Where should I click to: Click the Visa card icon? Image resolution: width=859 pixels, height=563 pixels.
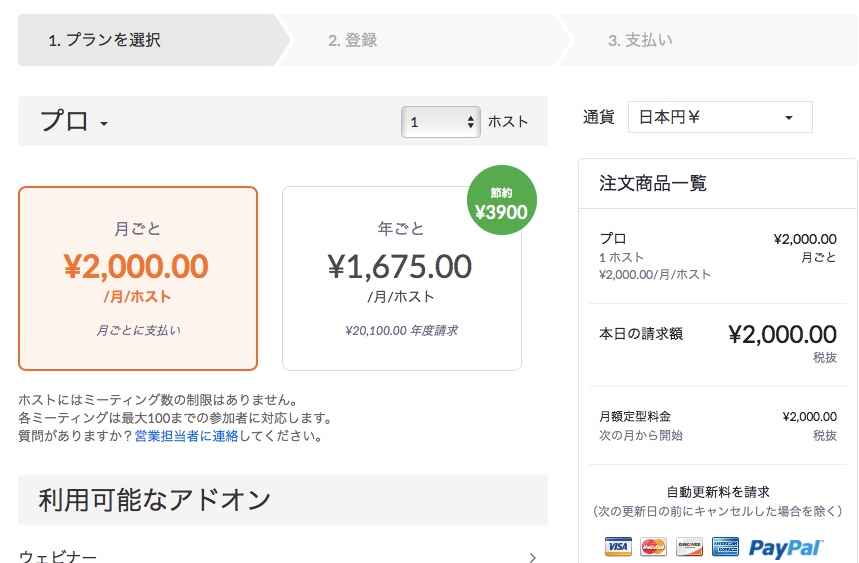618,547
